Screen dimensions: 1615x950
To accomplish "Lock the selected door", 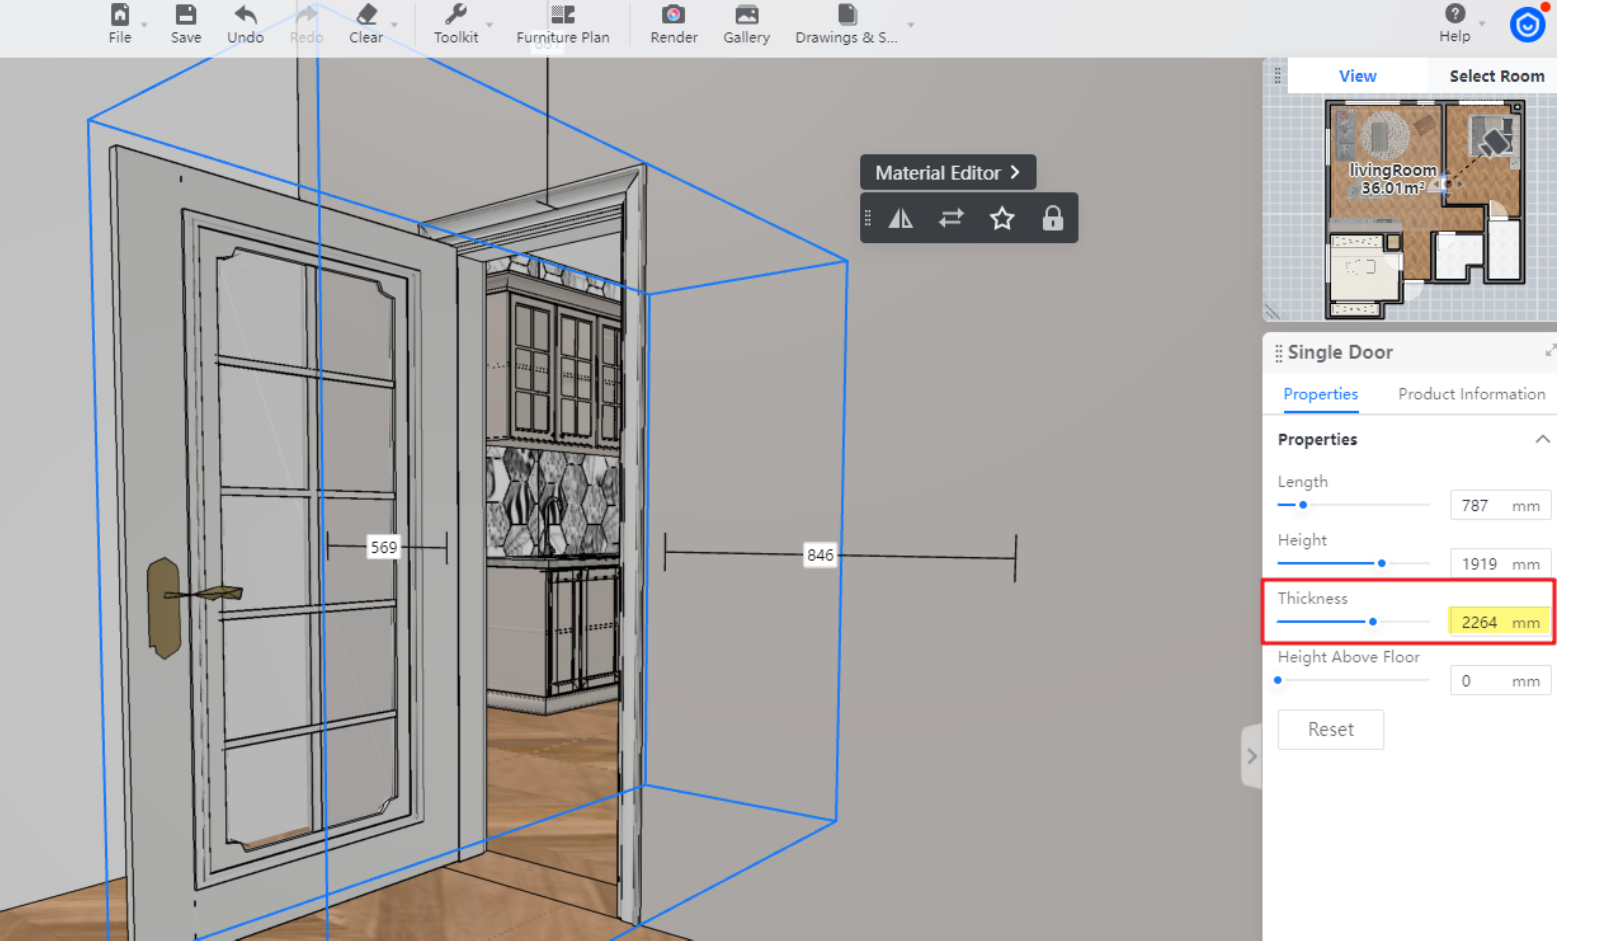I will click(x=1052, y=218).
